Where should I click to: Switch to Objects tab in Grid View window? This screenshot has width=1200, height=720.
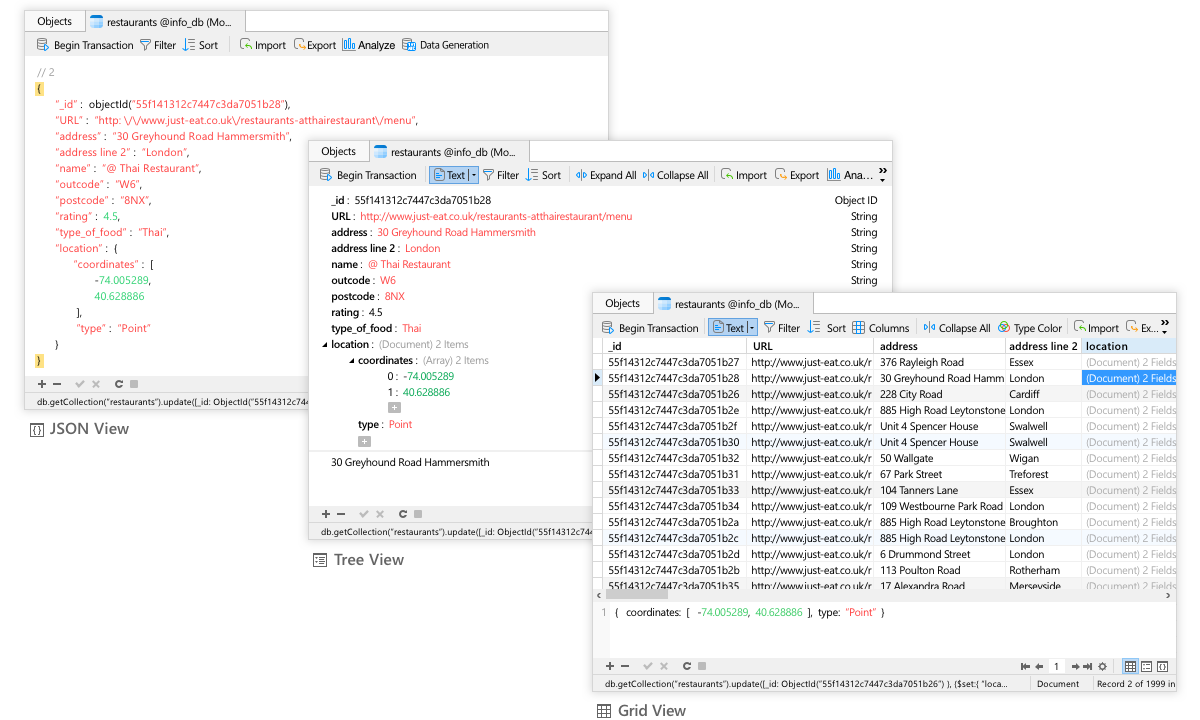[623, 303]
